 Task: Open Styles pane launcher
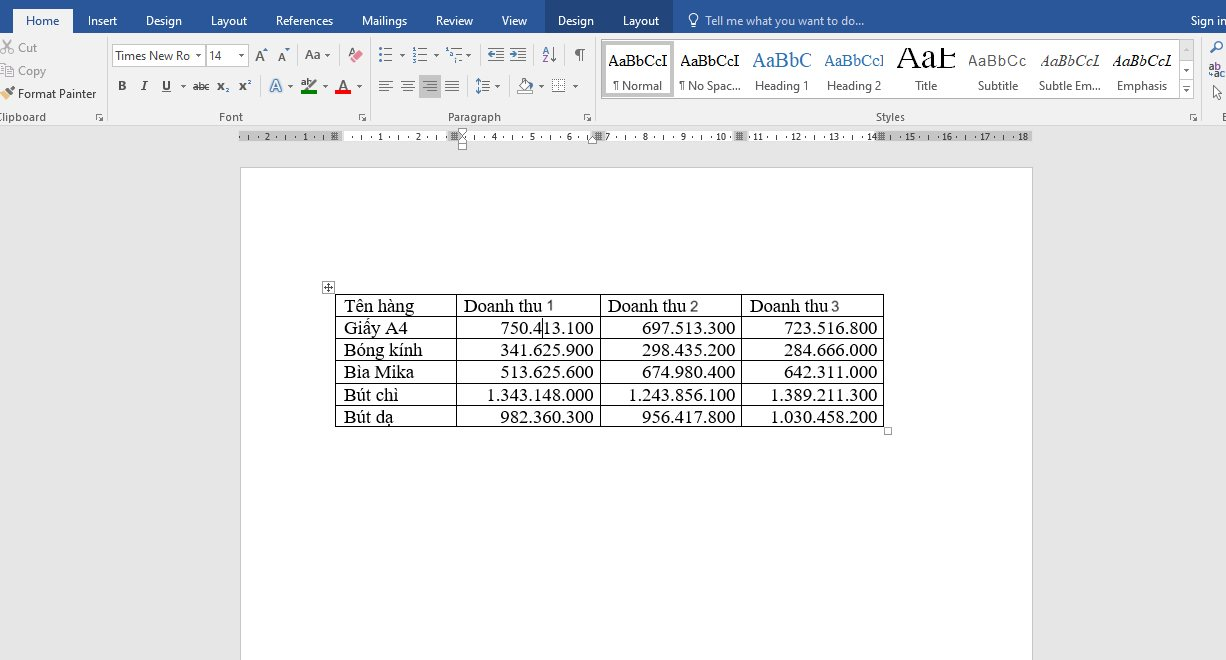pos(1194,118)
